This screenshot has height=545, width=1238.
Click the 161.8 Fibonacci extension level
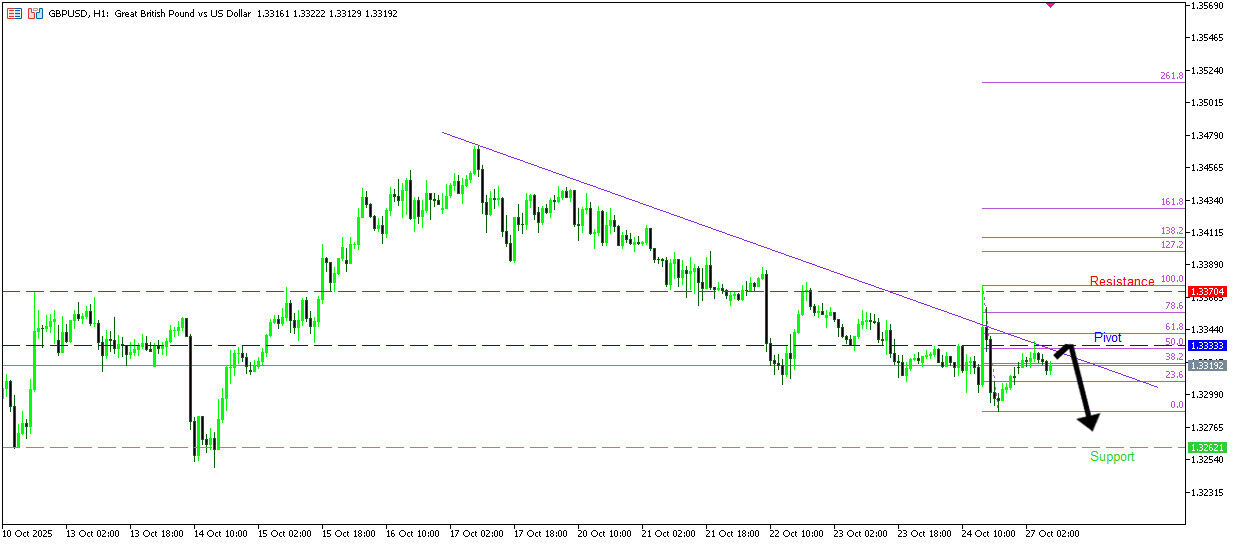(1171, 202)
